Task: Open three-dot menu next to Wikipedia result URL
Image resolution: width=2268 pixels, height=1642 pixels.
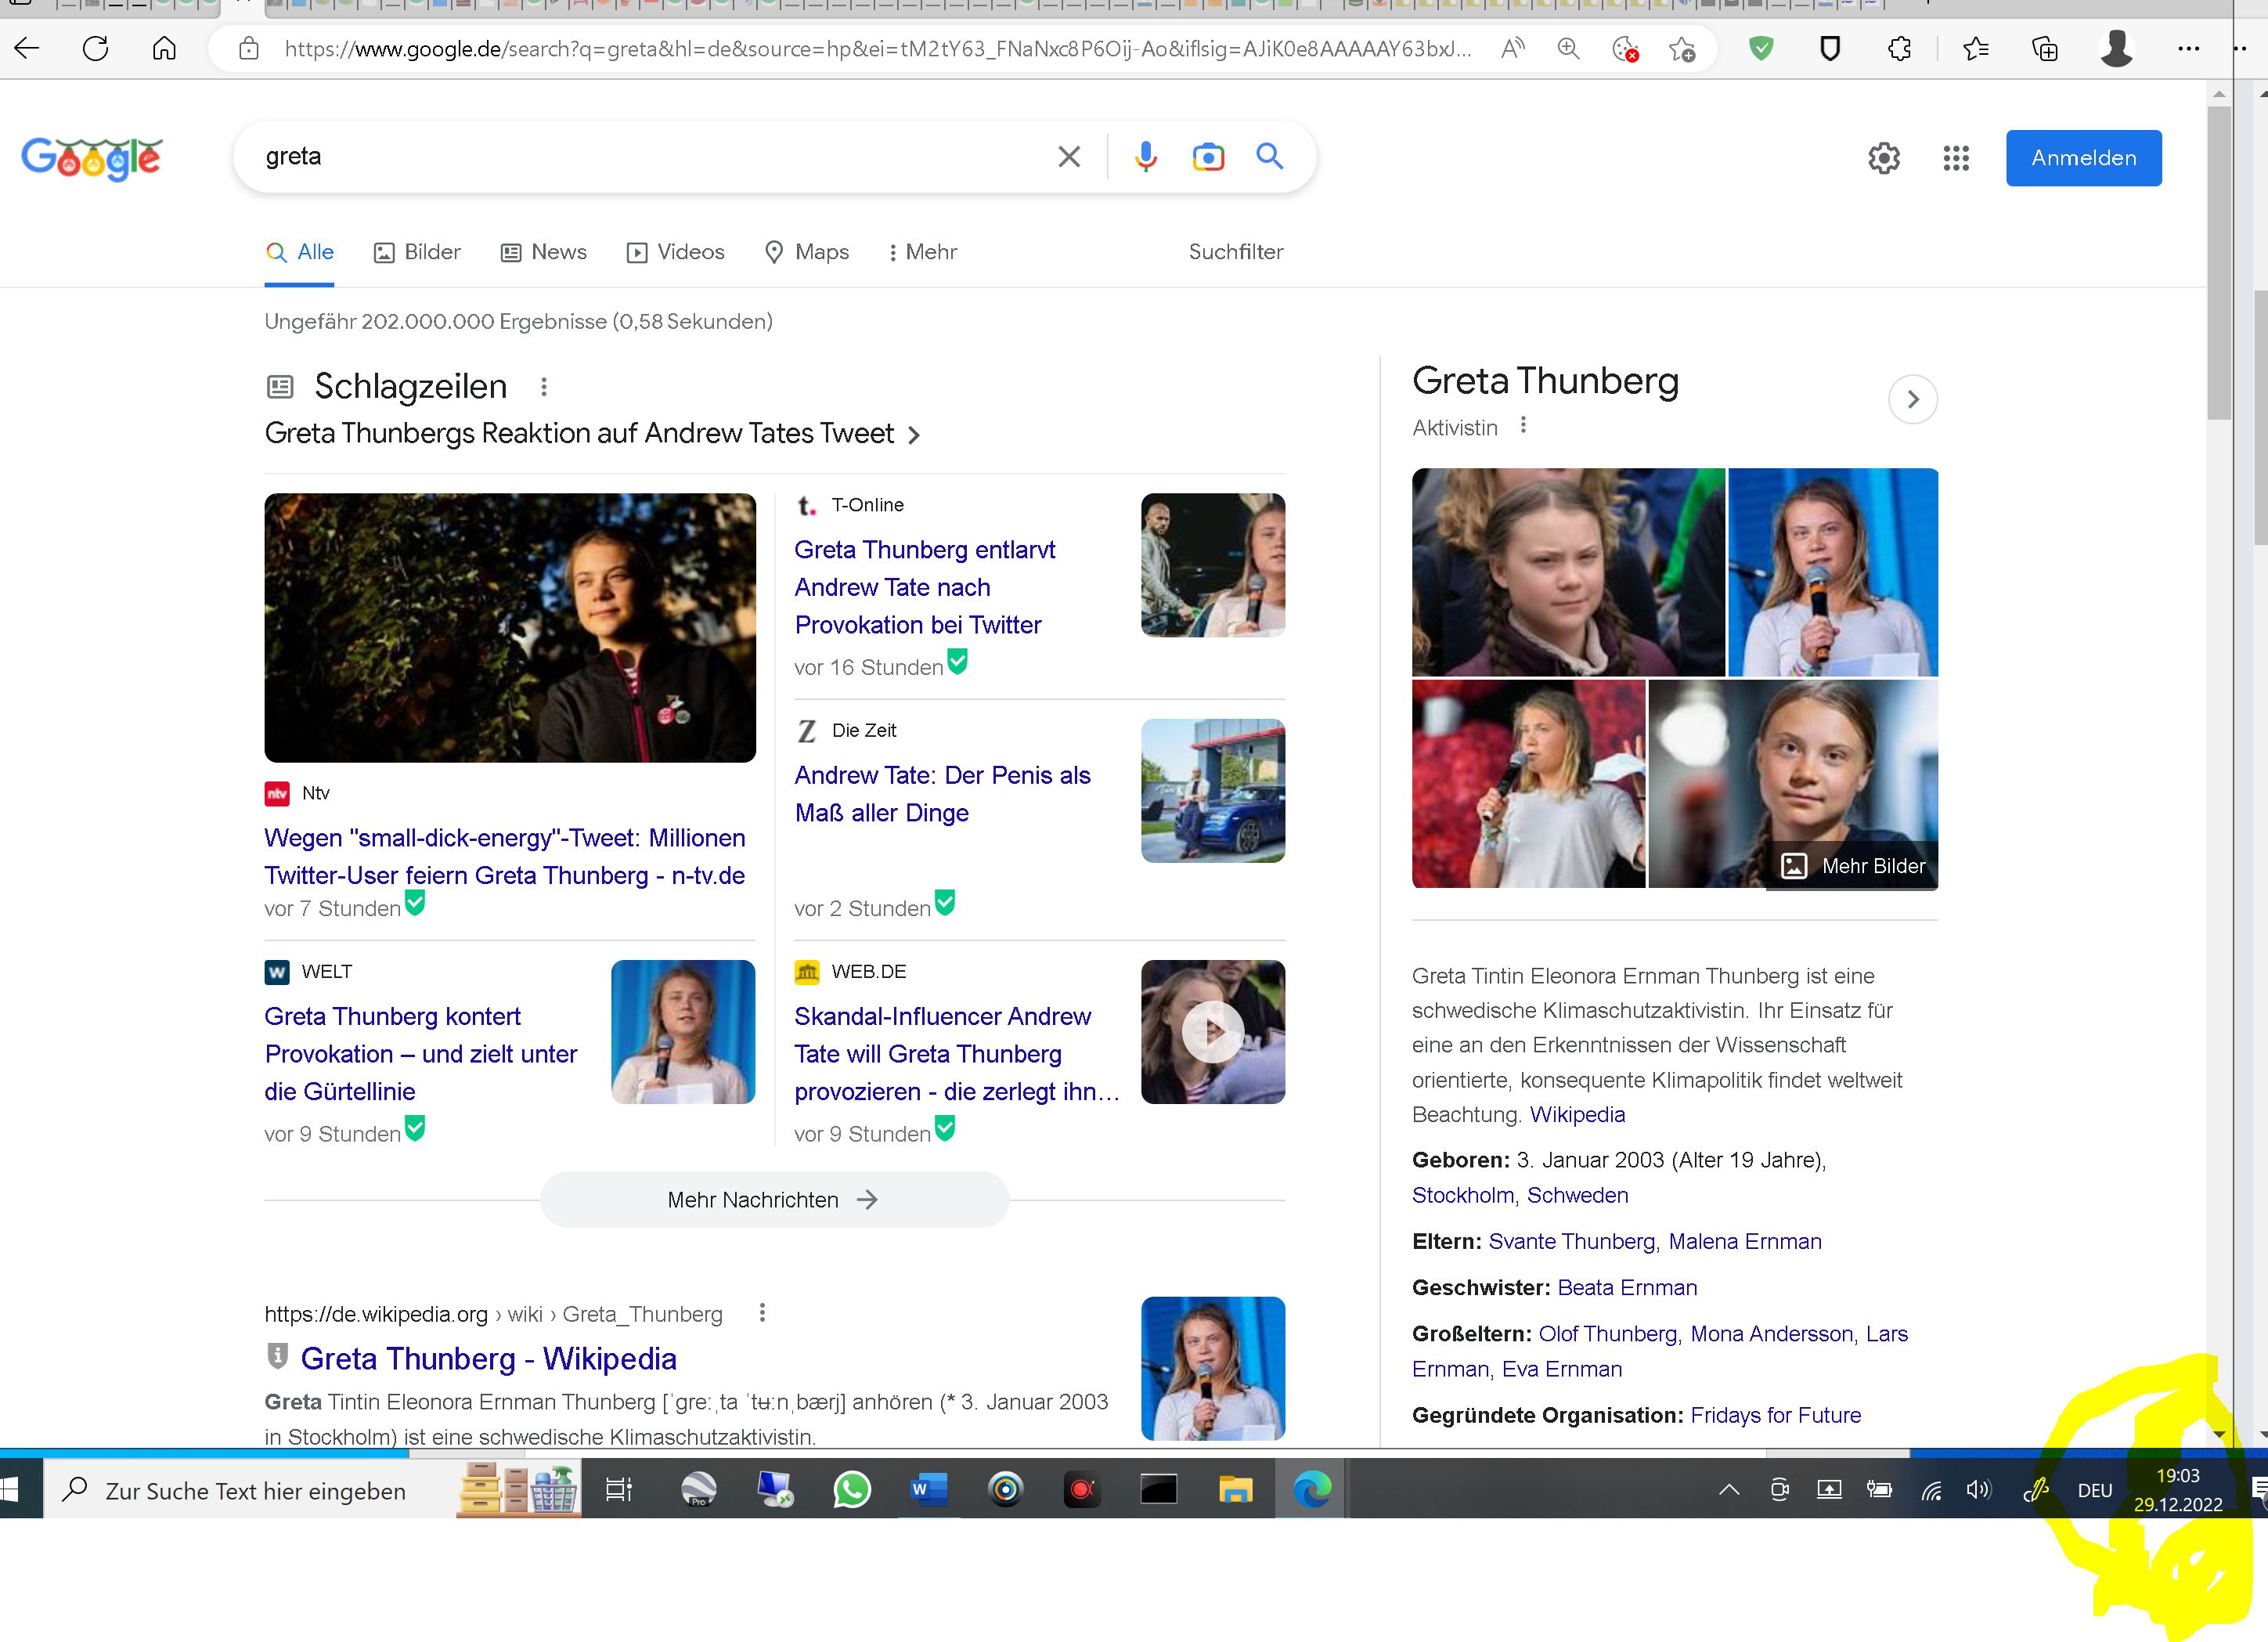Action: click(762, 1312)
